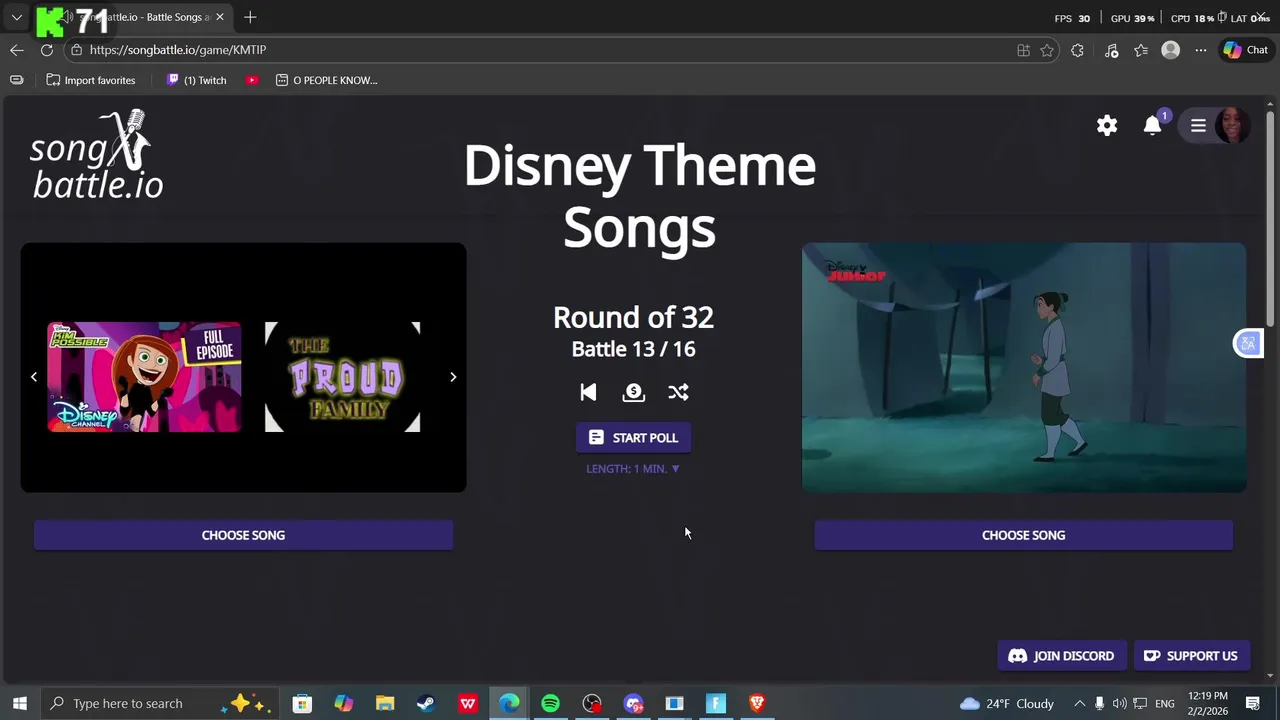The image size is (1280, 720).
Task: Click the split screen icon in address bar
Action: pyautogui.click(x=1023, y=50)
